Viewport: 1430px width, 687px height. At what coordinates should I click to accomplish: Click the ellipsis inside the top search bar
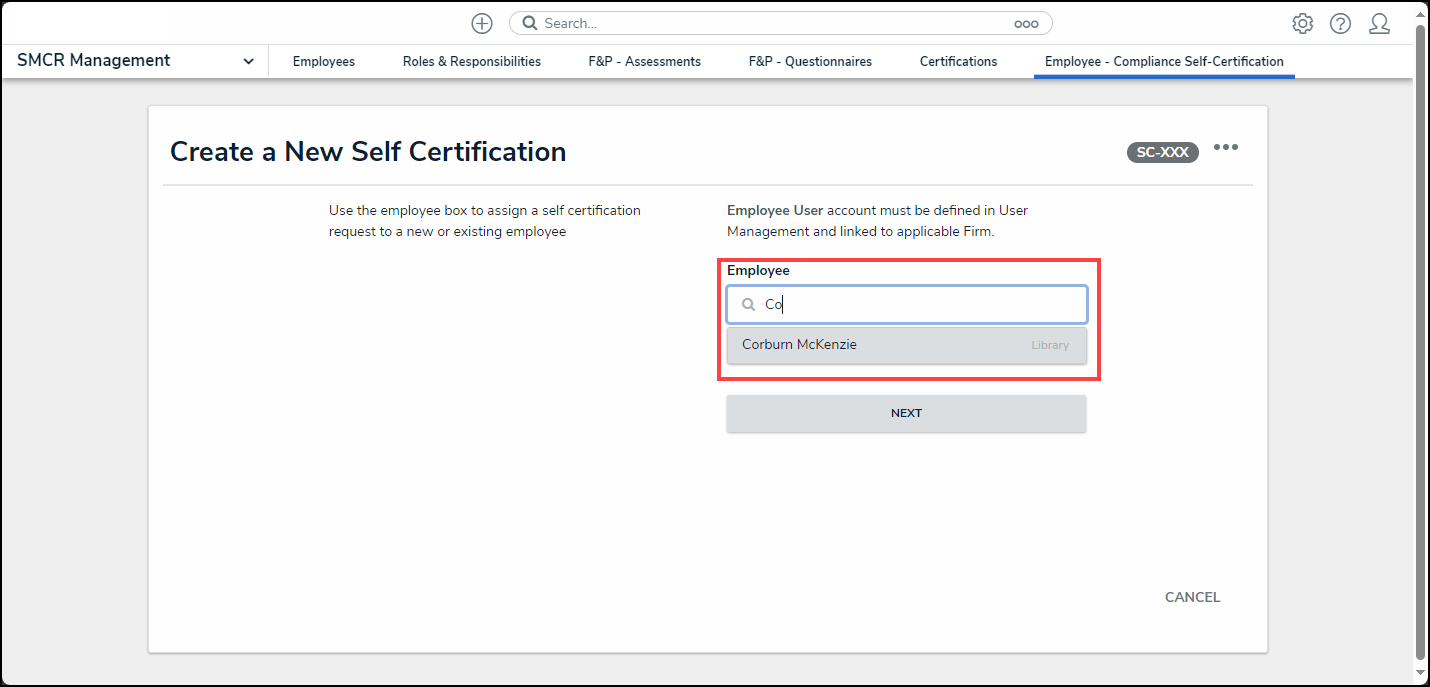pyautogui.click(x=1026, y=24)
